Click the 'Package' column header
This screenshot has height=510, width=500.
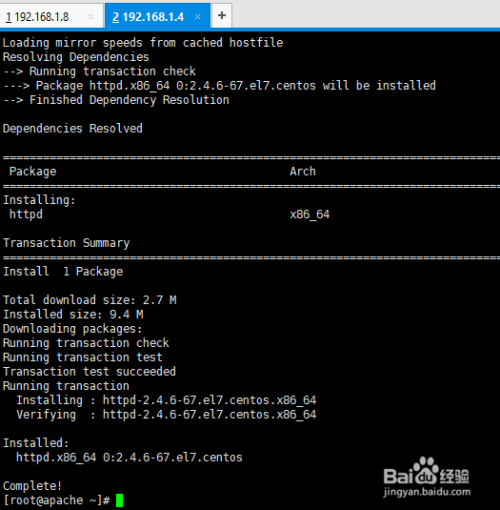(33, 172)
